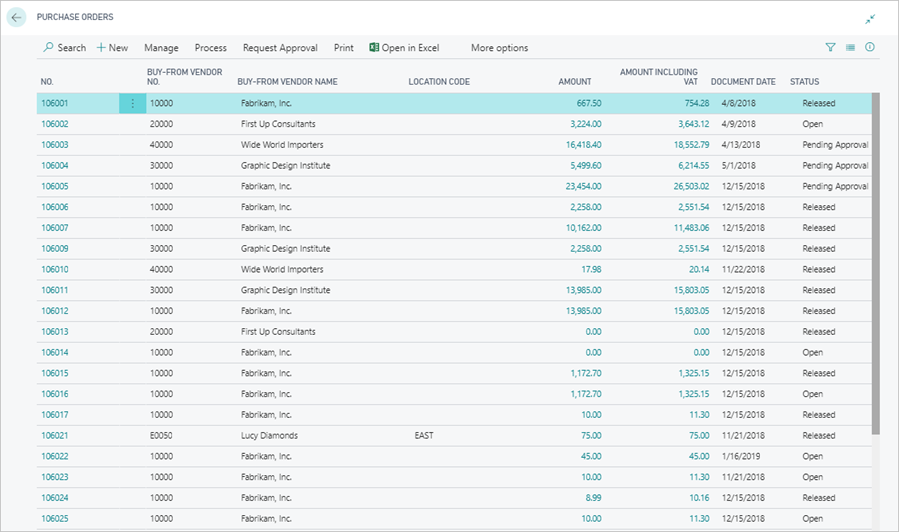Open purchase order 106021 link
The image size is (899, 532).
[55, 436]
